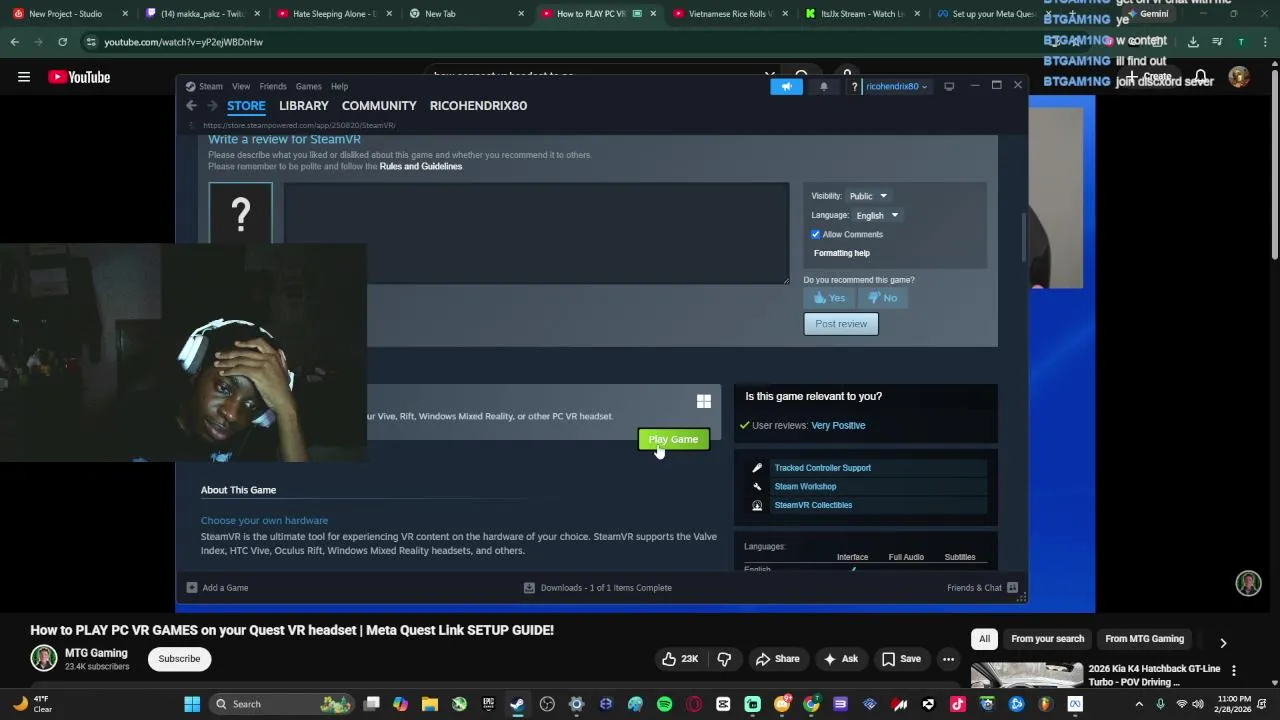The height and width of the screenshot is (720, 1280).
Task: Open the RICOHENDRIX80 profile tab
Action: (x=478, y=105)
